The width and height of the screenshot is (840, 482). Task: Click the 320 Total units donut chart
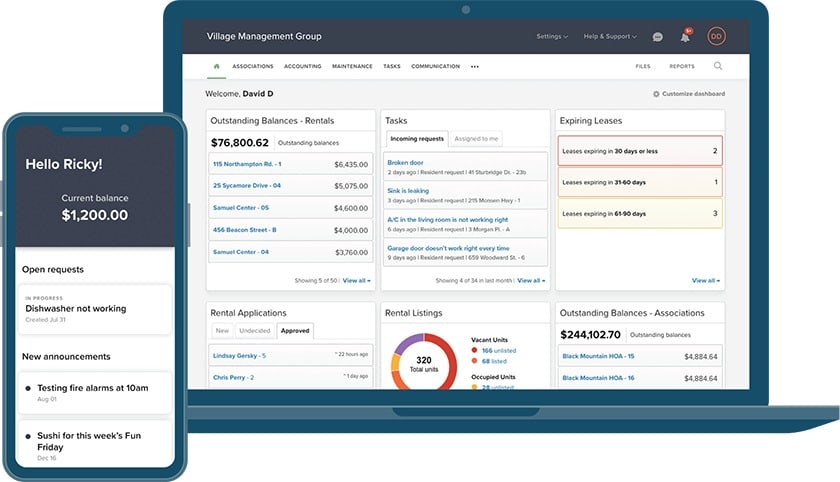tap(424, 362)
